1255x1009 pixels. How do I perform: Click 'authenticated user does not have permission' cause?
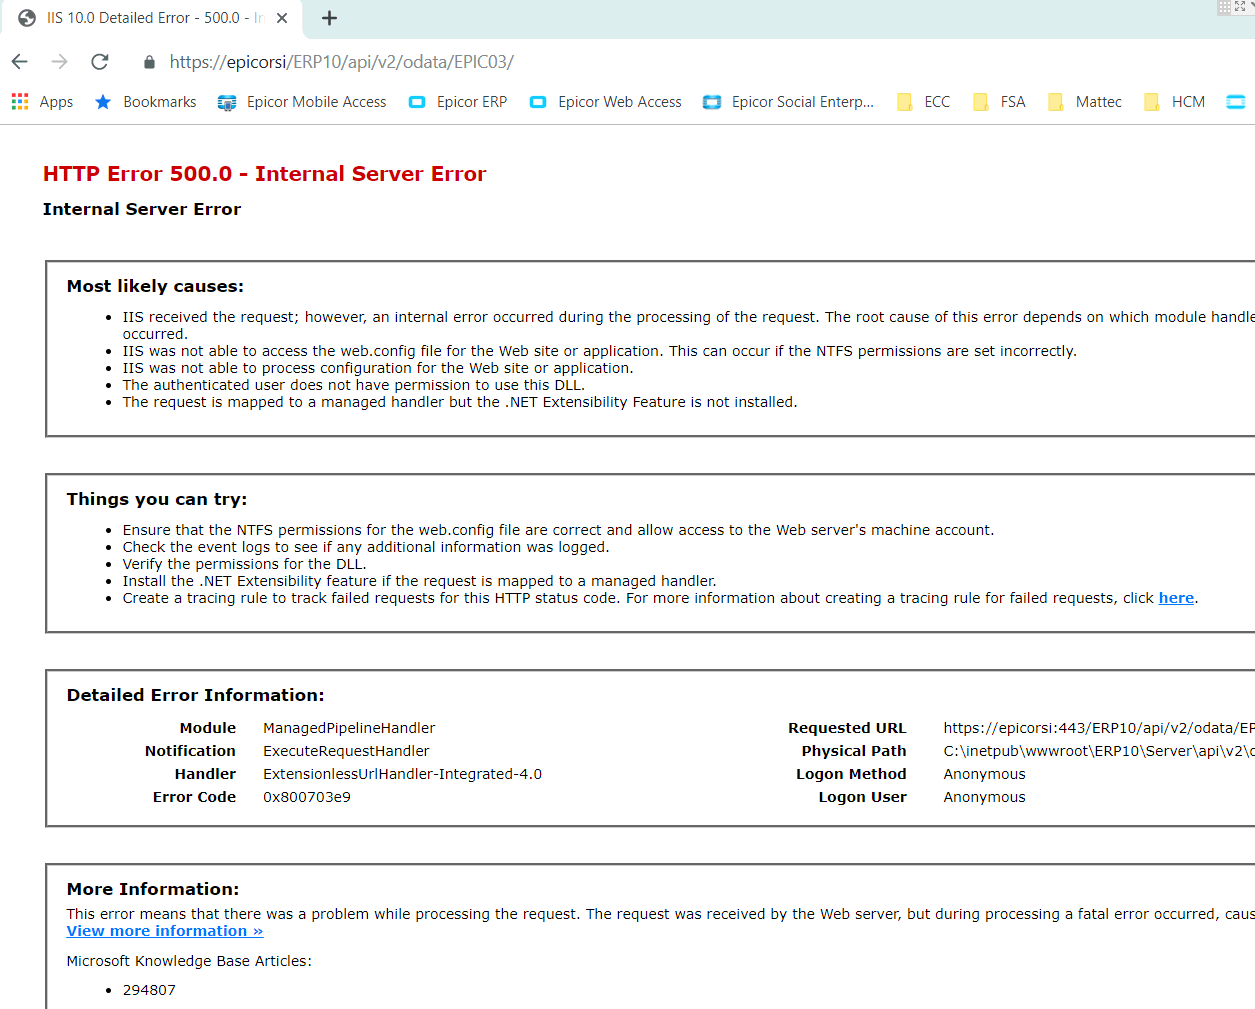click(x=354, y=385)
